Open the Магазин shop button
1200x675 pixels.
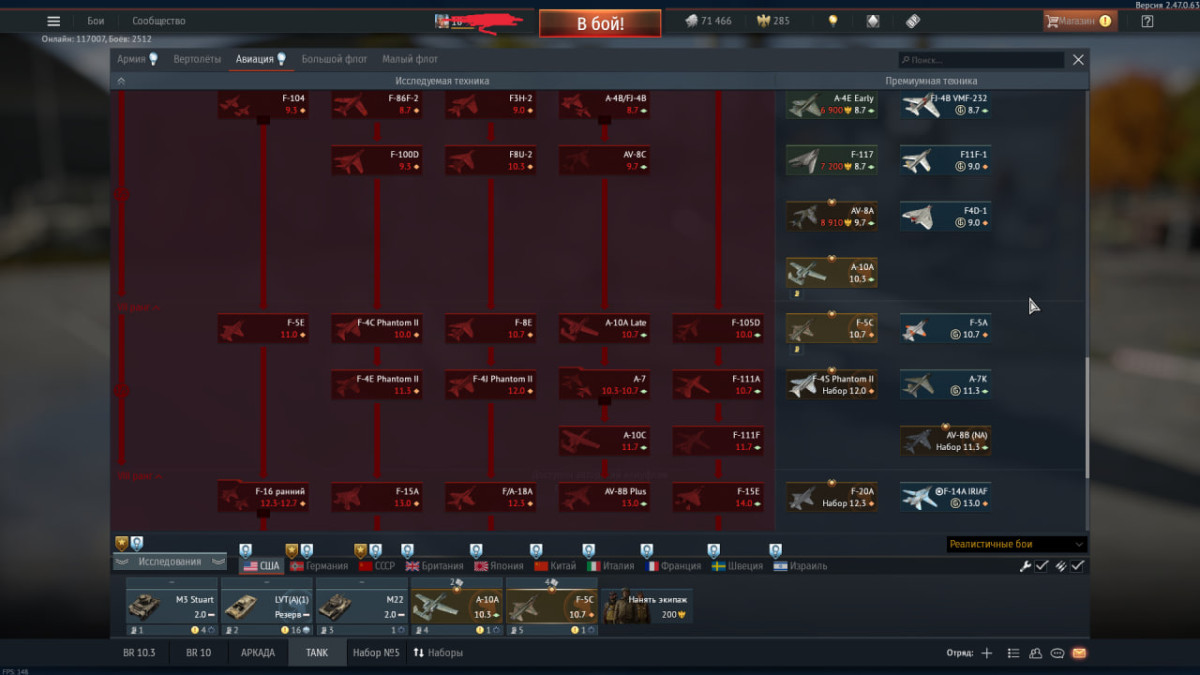1079,20
